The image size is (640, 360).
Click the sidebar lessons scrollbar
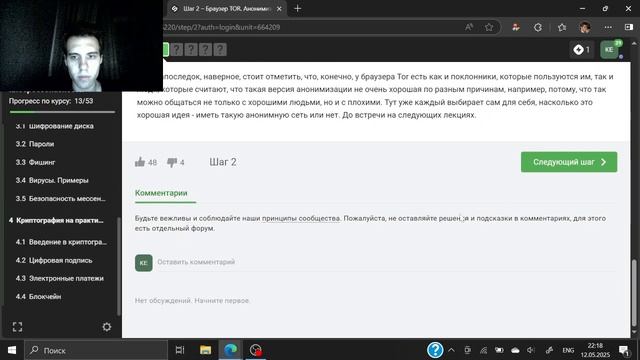[x=118, y=266]
